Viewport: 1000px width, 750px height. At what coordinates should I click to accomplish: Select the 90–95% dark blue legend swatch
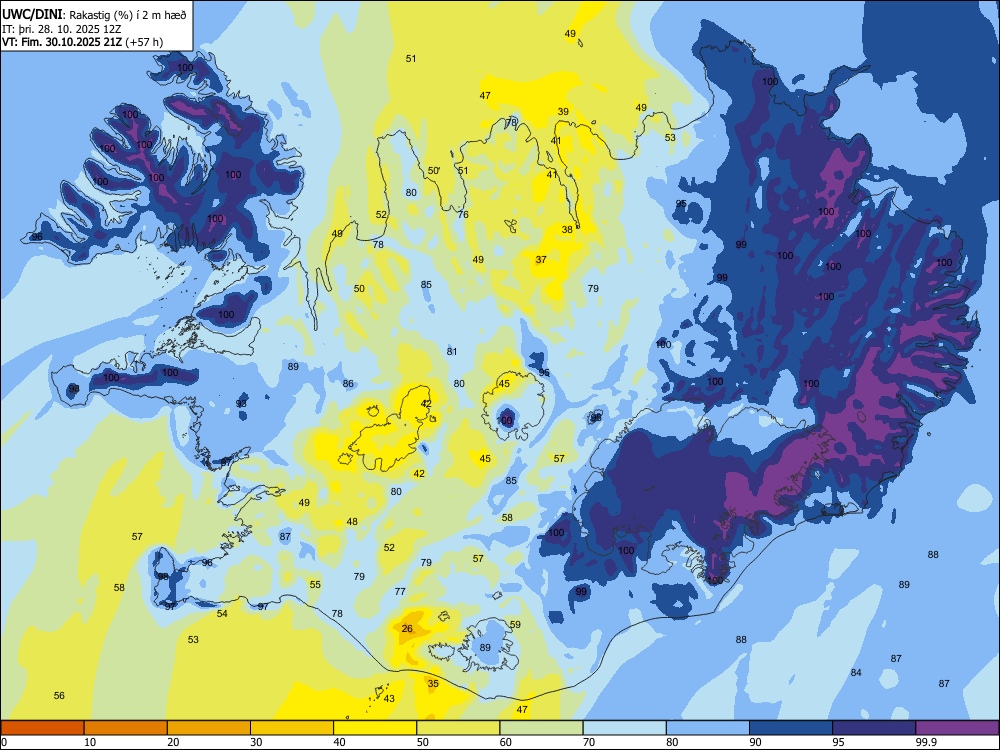[x=791, y=728]
